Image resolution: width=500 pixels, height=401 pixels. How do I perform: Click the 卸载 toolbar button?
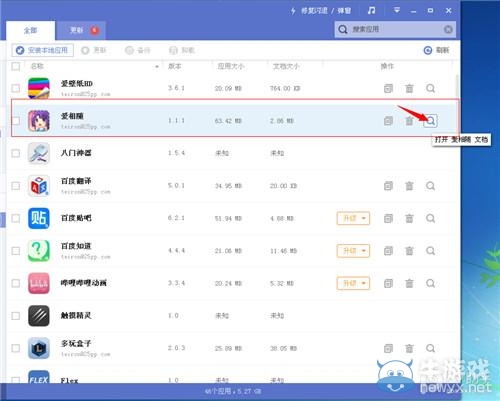[x=182, y=50]
